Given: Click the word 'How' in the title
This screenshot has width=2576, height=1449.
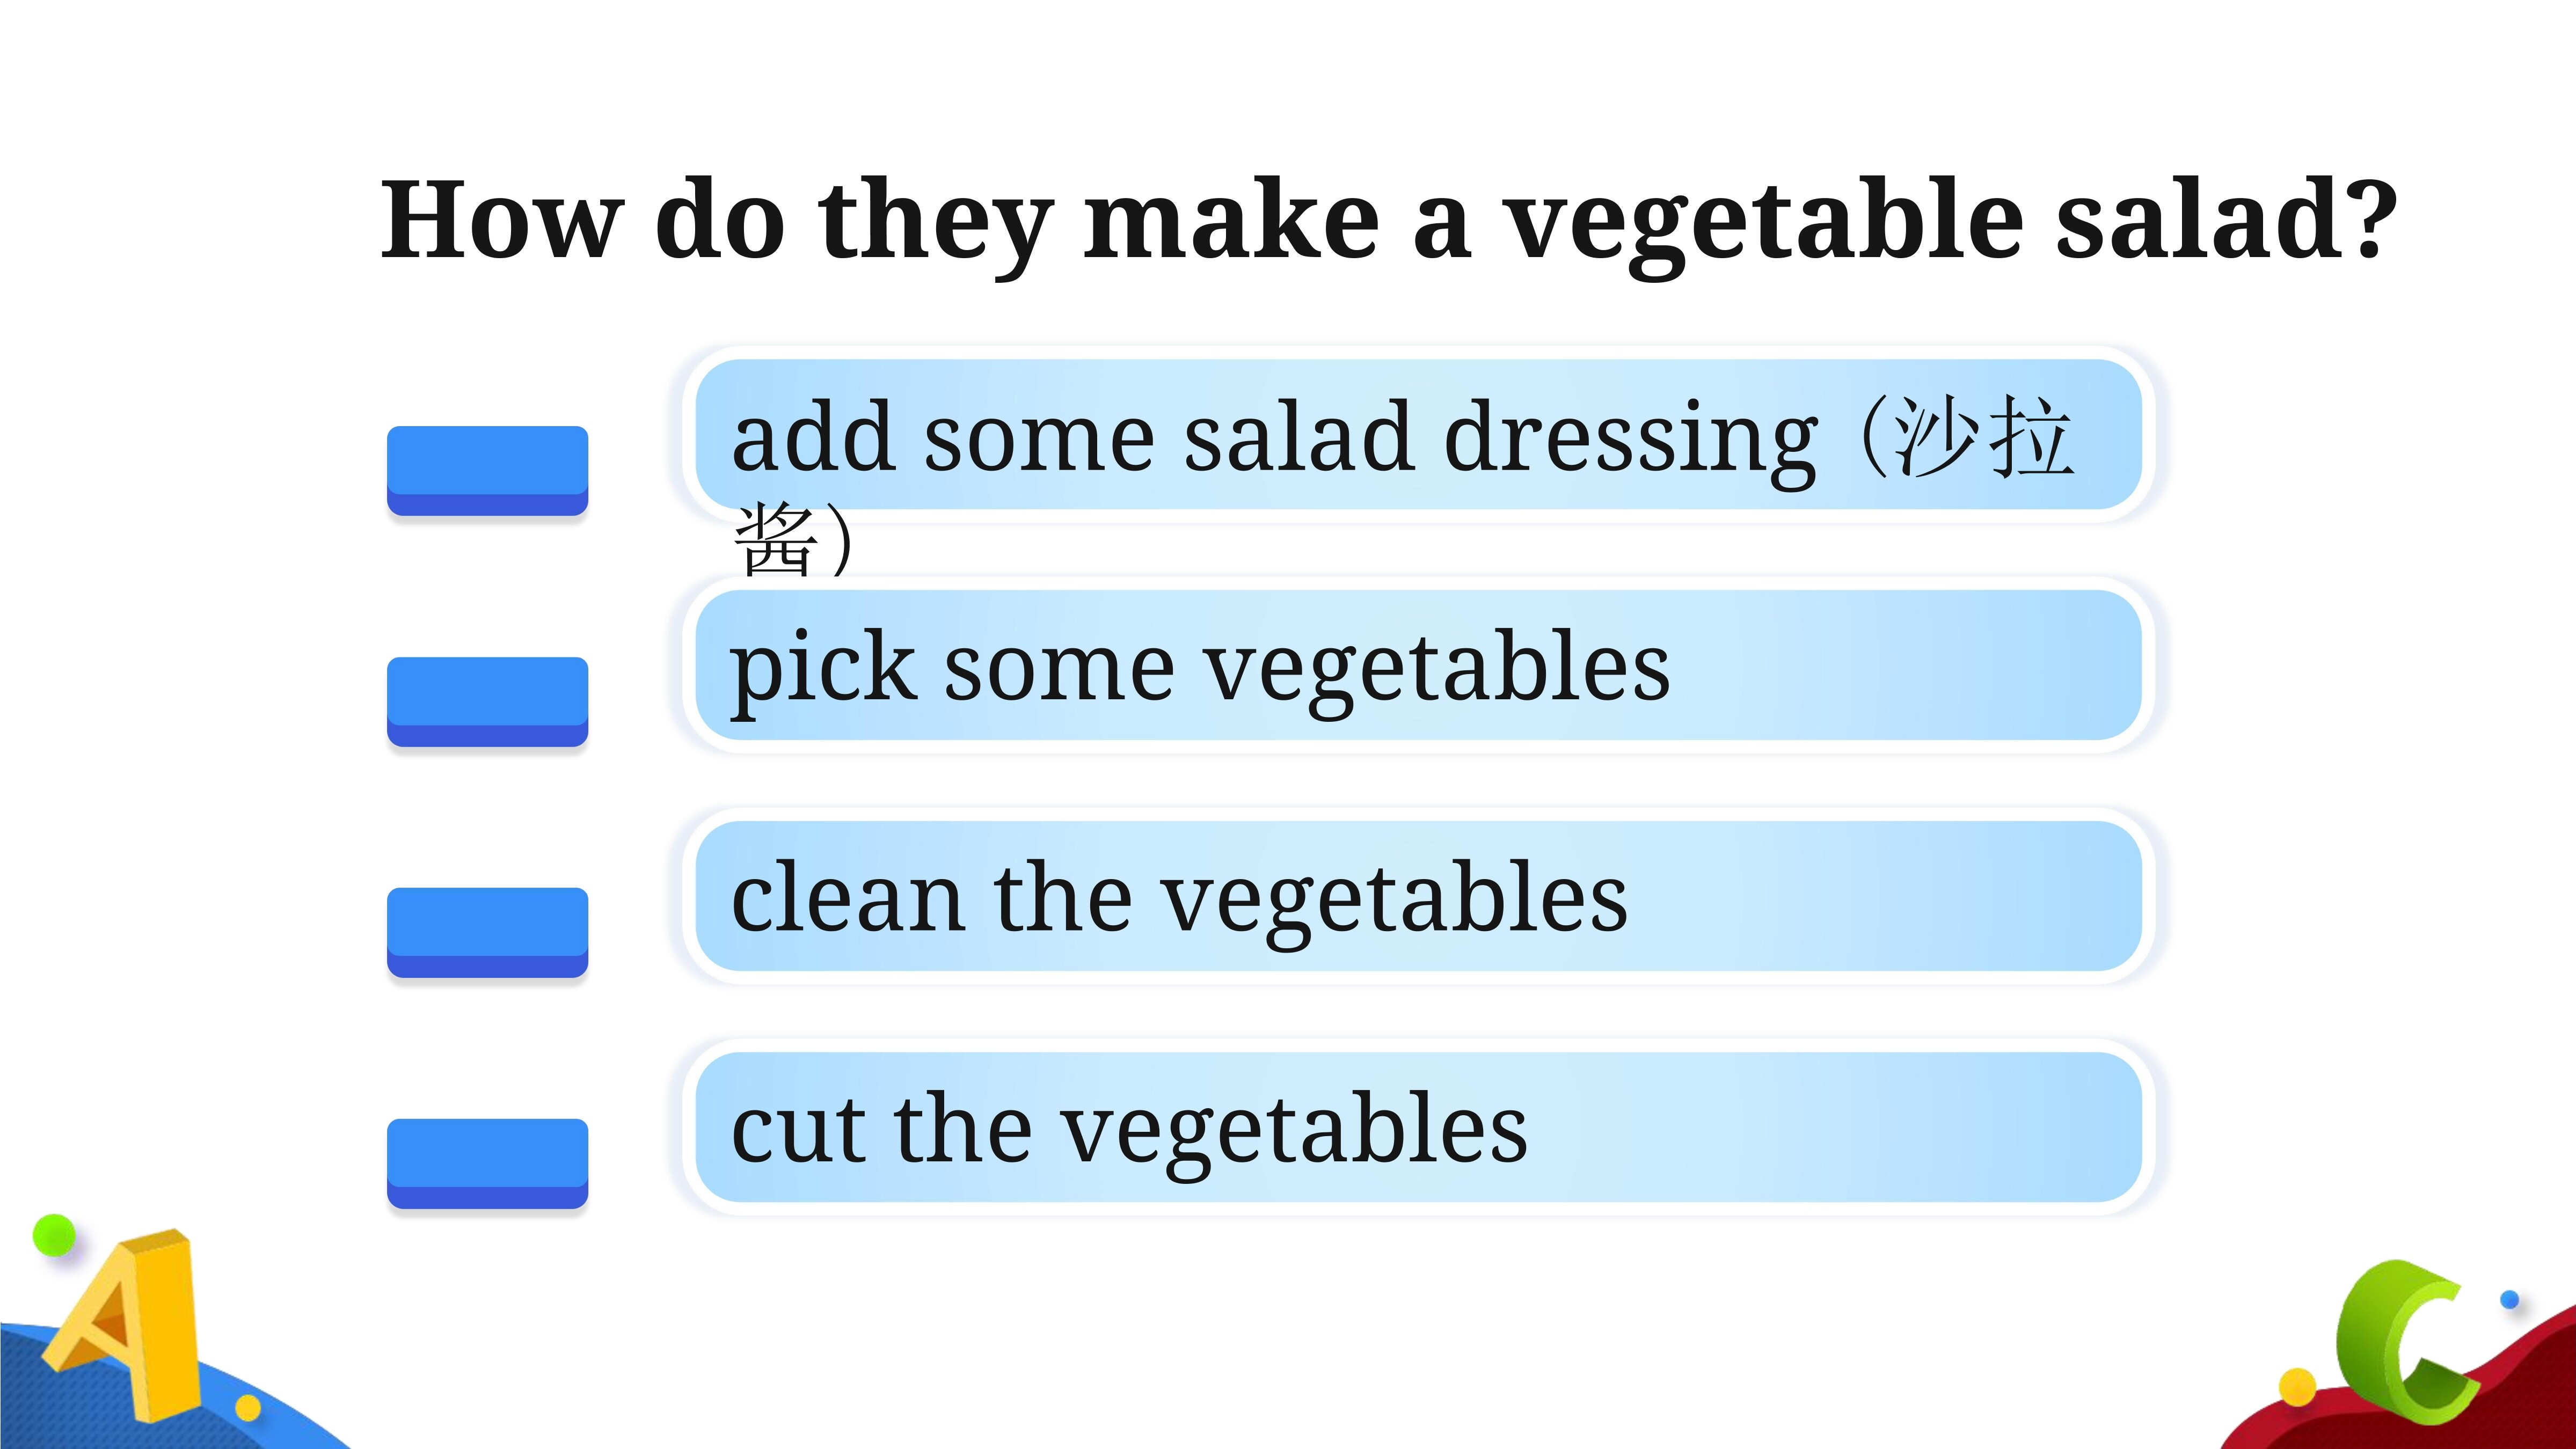Looking at the screenshot, I should click(x=502, y=220).
